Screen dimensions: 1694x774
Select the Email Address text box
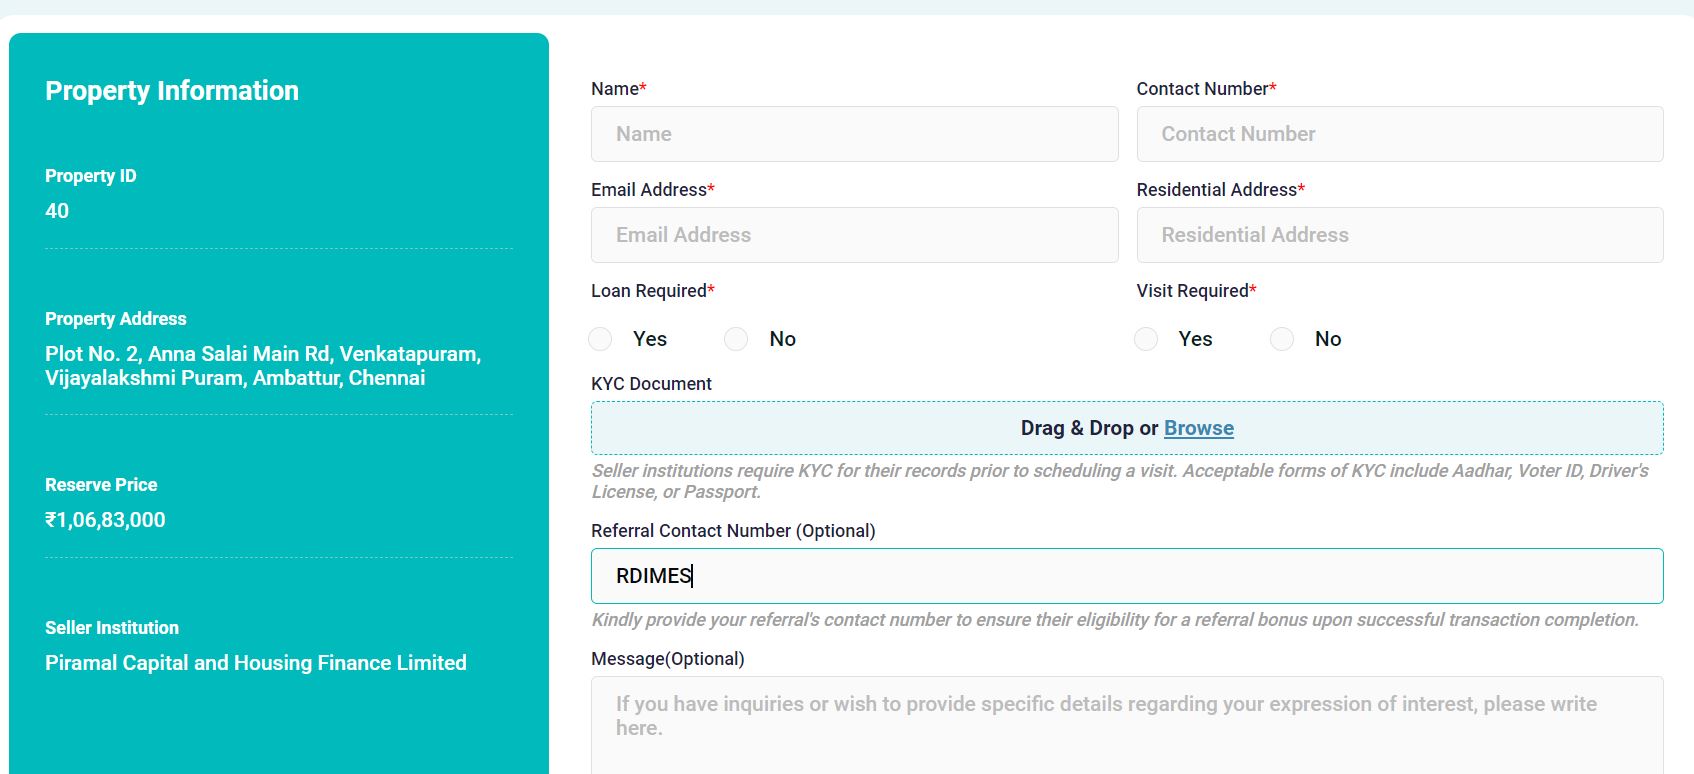pos(854,235)
